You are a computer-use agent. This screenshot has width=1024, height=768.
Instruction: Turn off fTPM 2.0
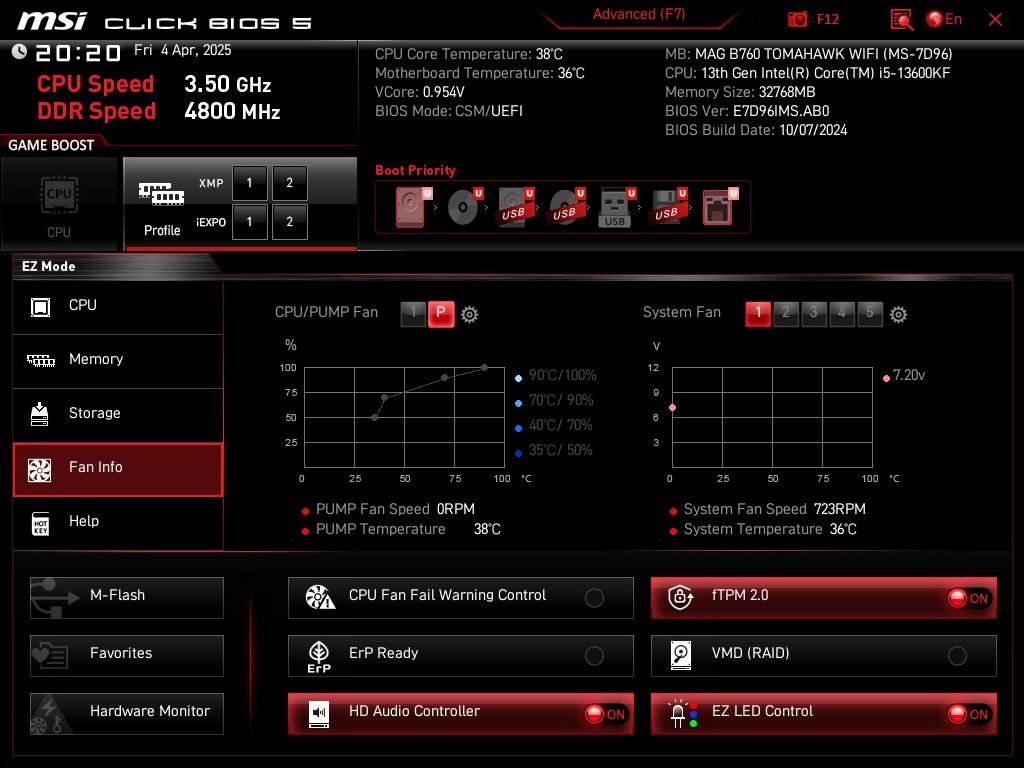click(824, 598)
